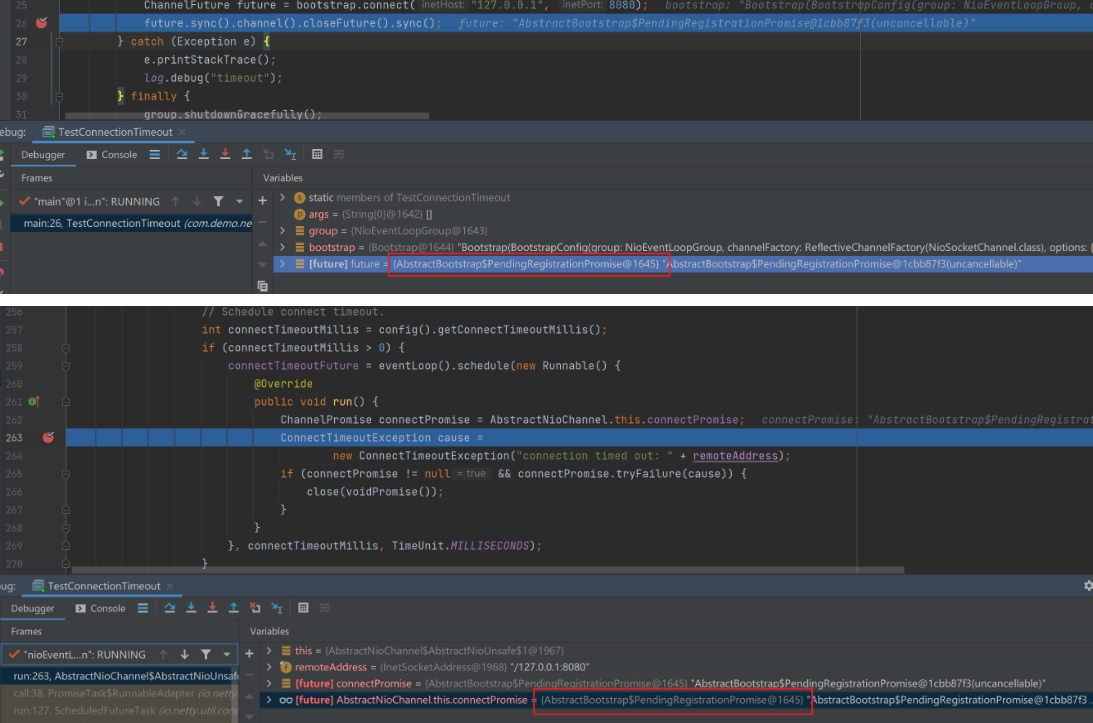Switch to the Console tab in the lower panel

coord(100,608)
